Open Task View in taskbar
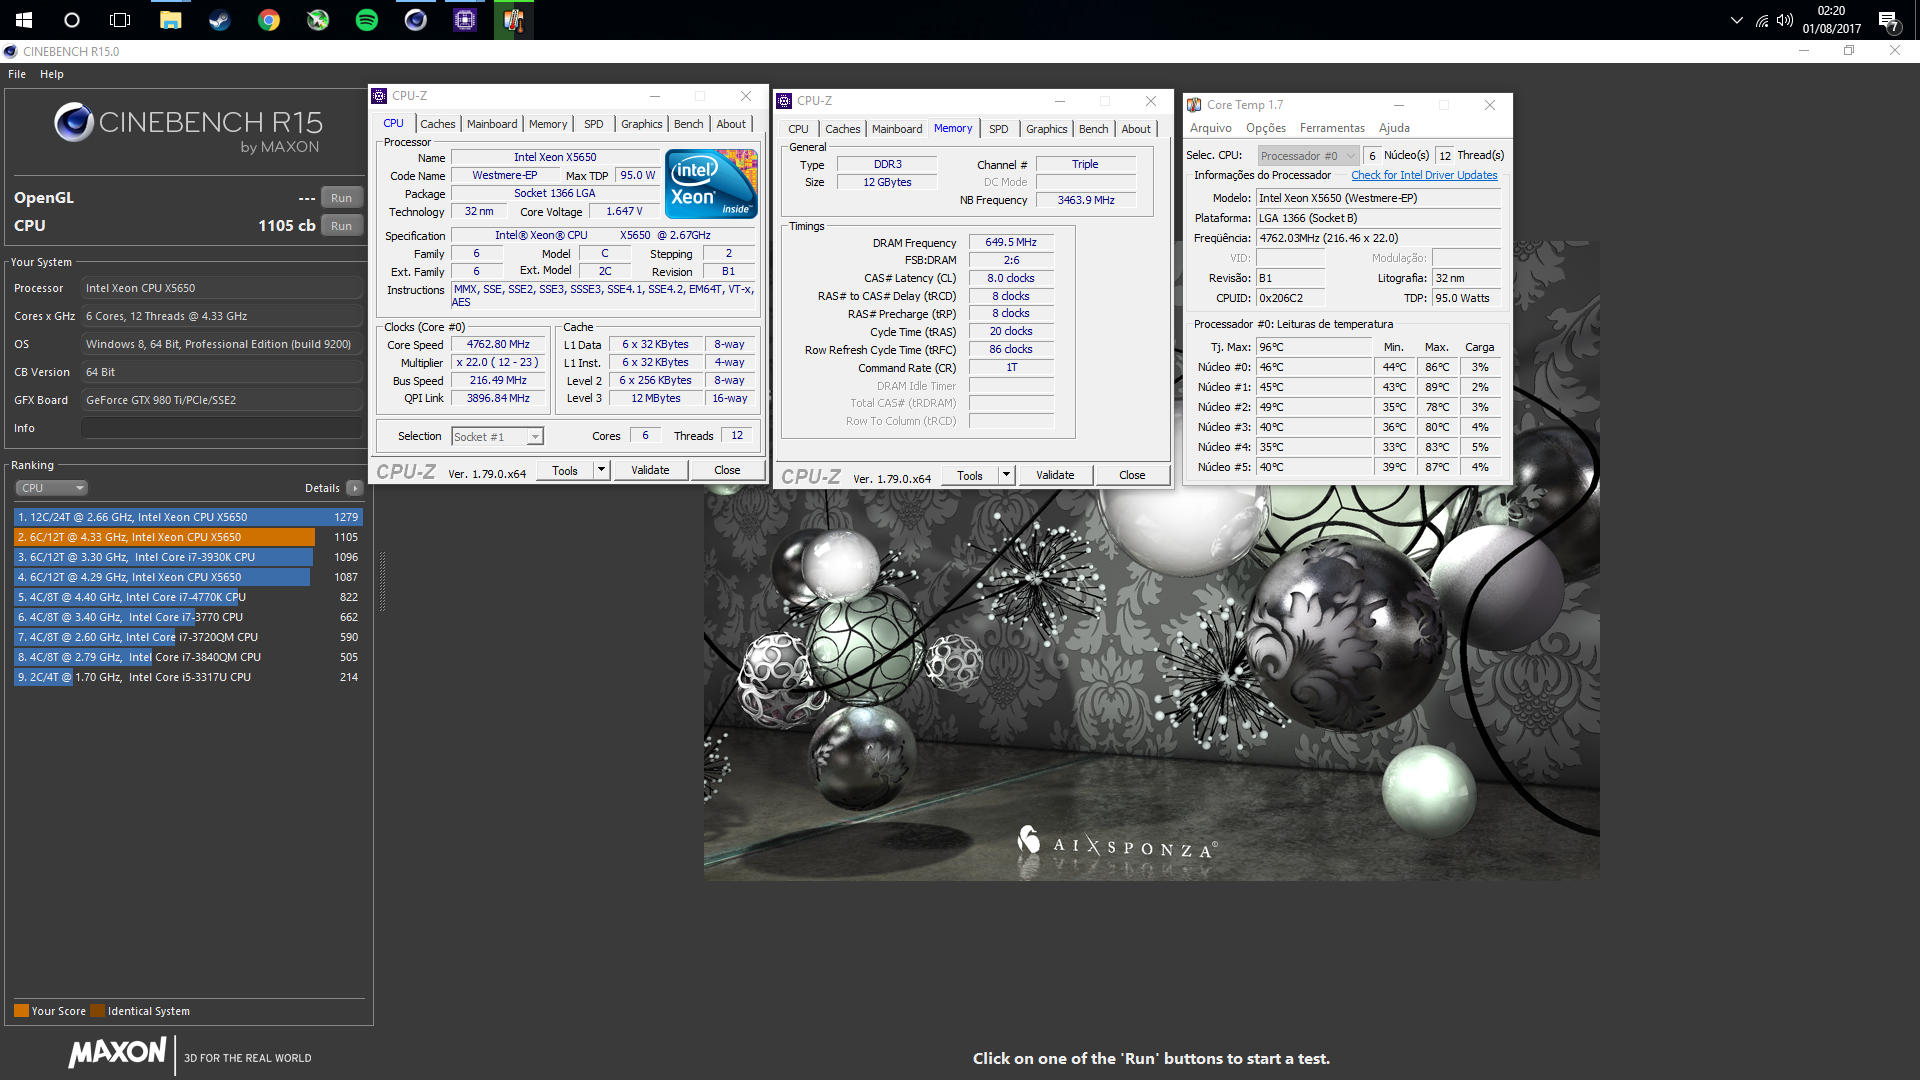1920x1080 pixels. pos(120,19)
